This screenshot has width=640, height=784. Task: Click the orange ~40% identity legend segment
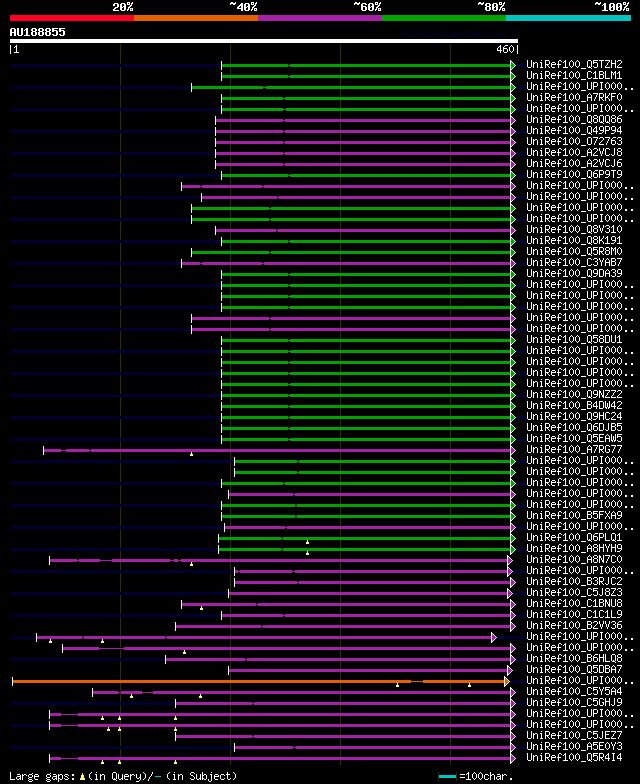point(196,18)
